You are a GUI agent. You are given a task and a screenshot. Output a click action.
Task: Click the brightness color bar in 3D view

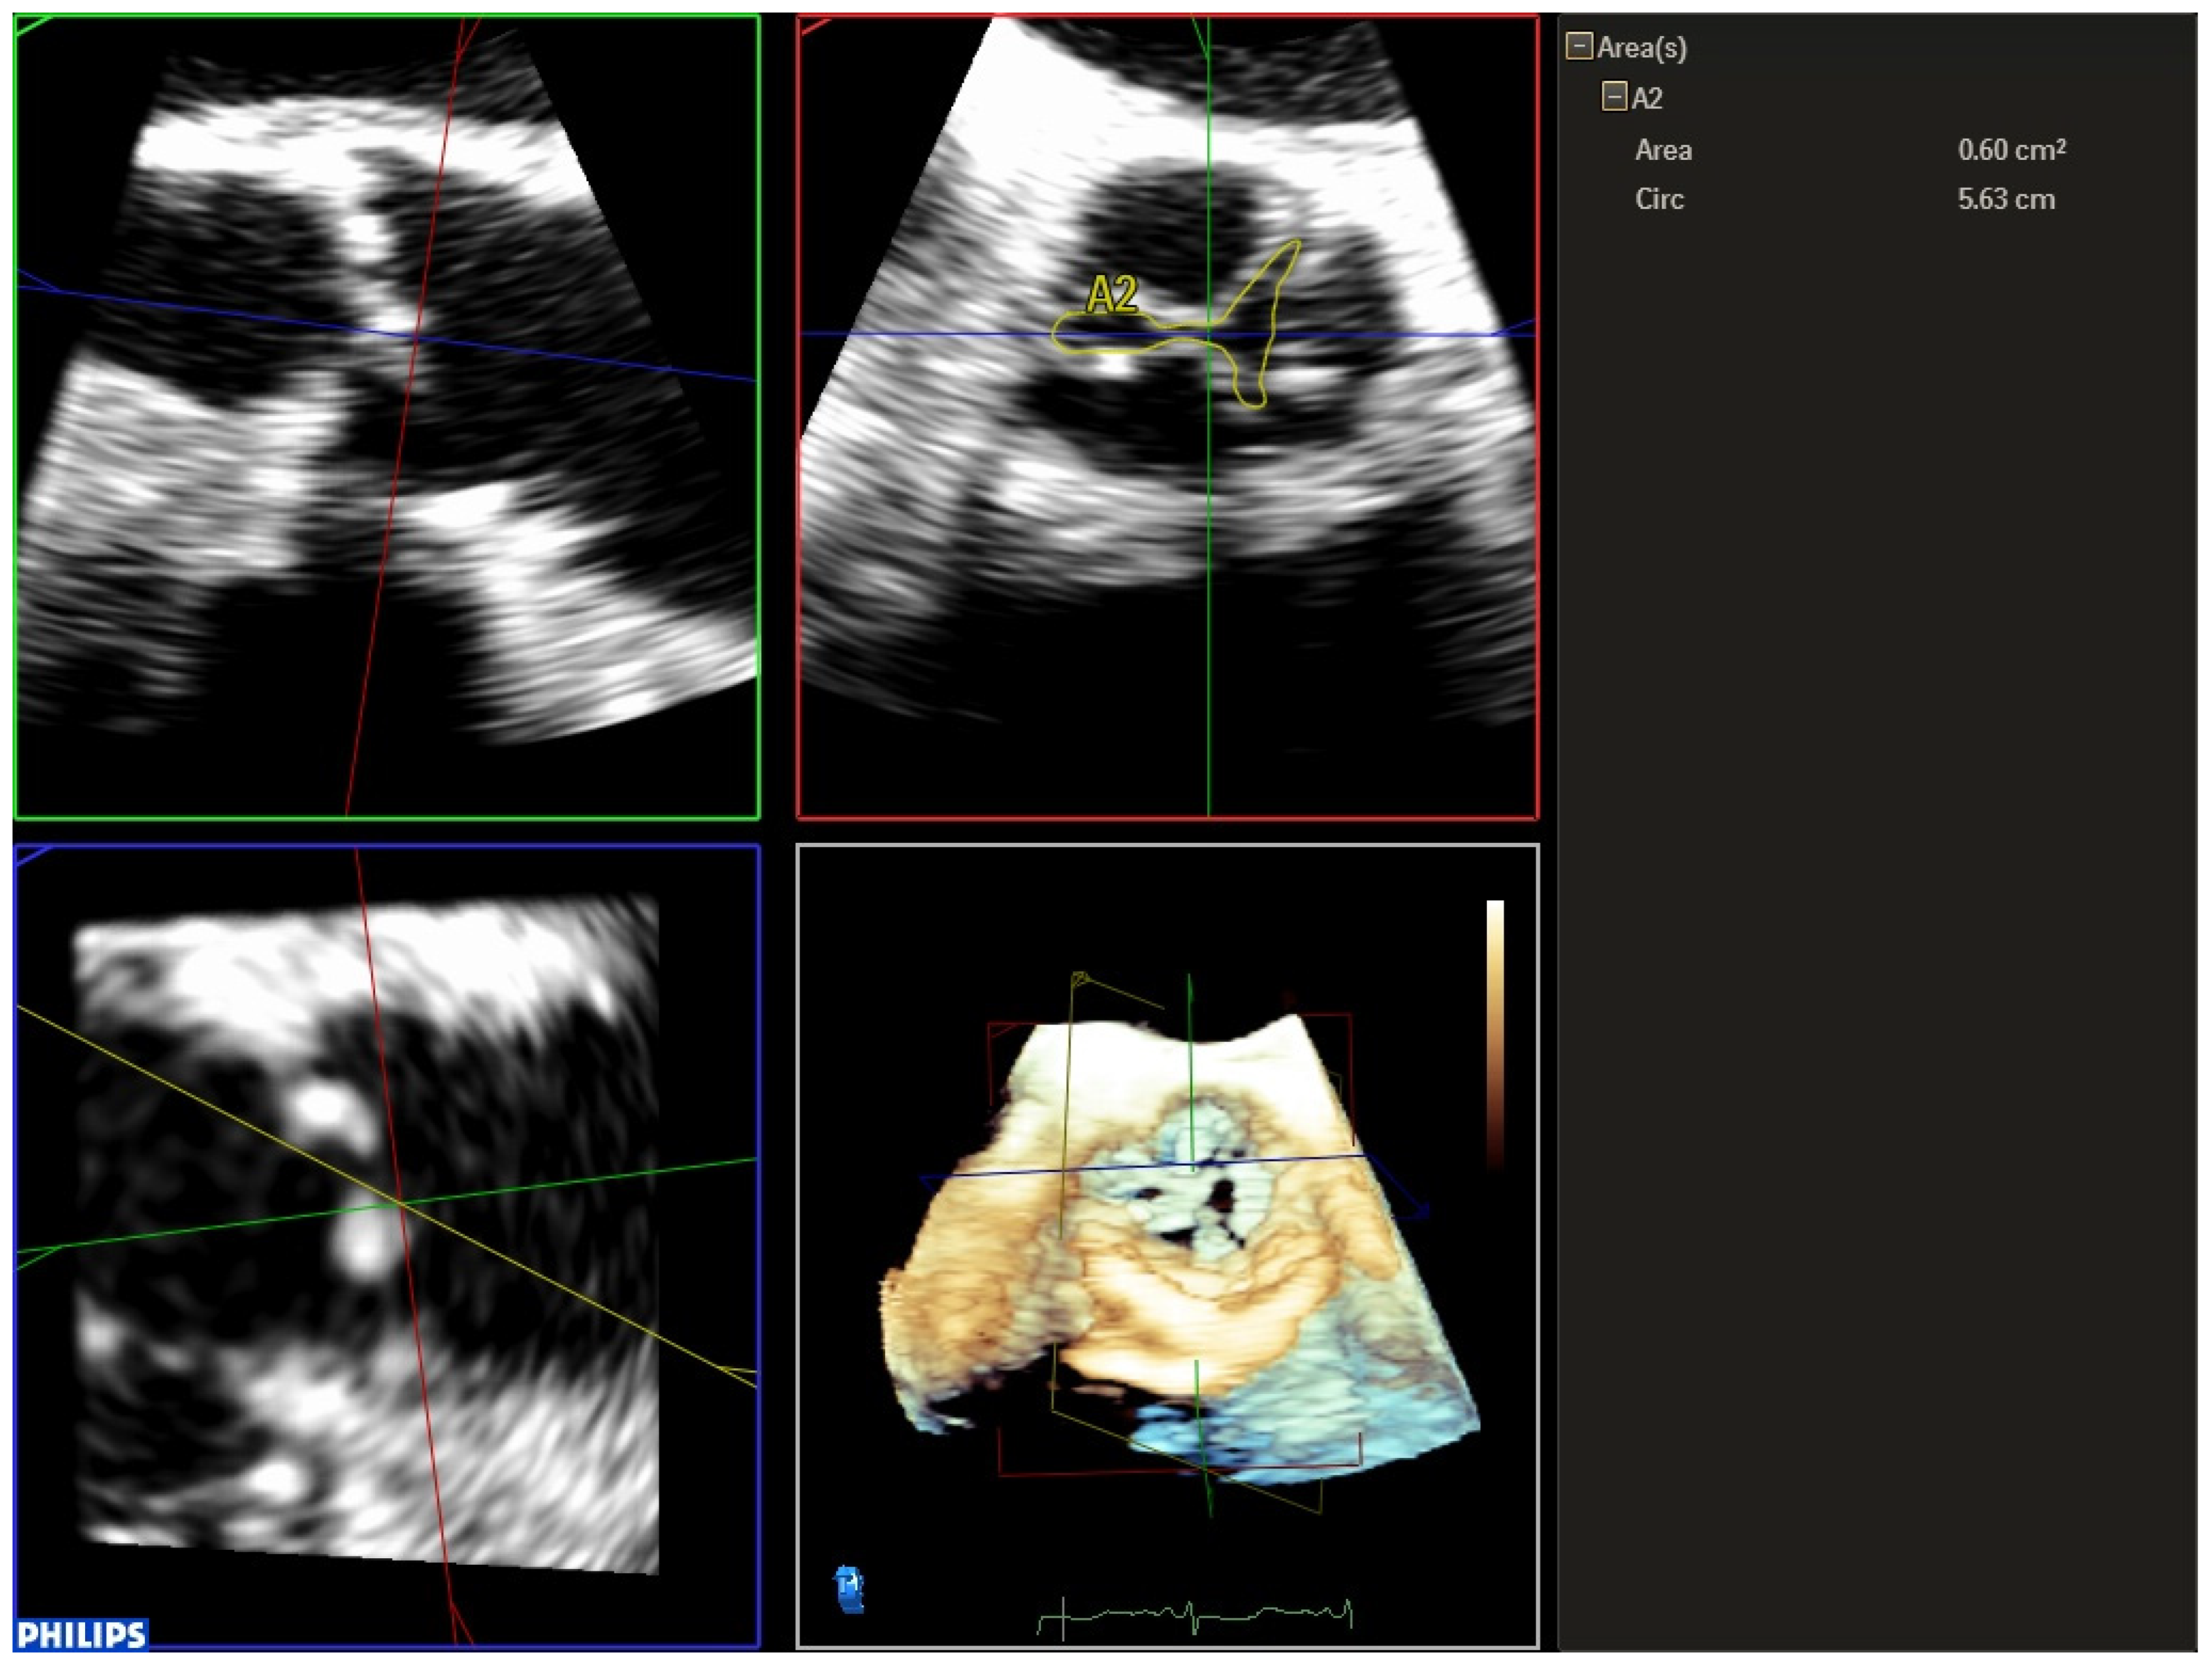coord(1494,1030)
